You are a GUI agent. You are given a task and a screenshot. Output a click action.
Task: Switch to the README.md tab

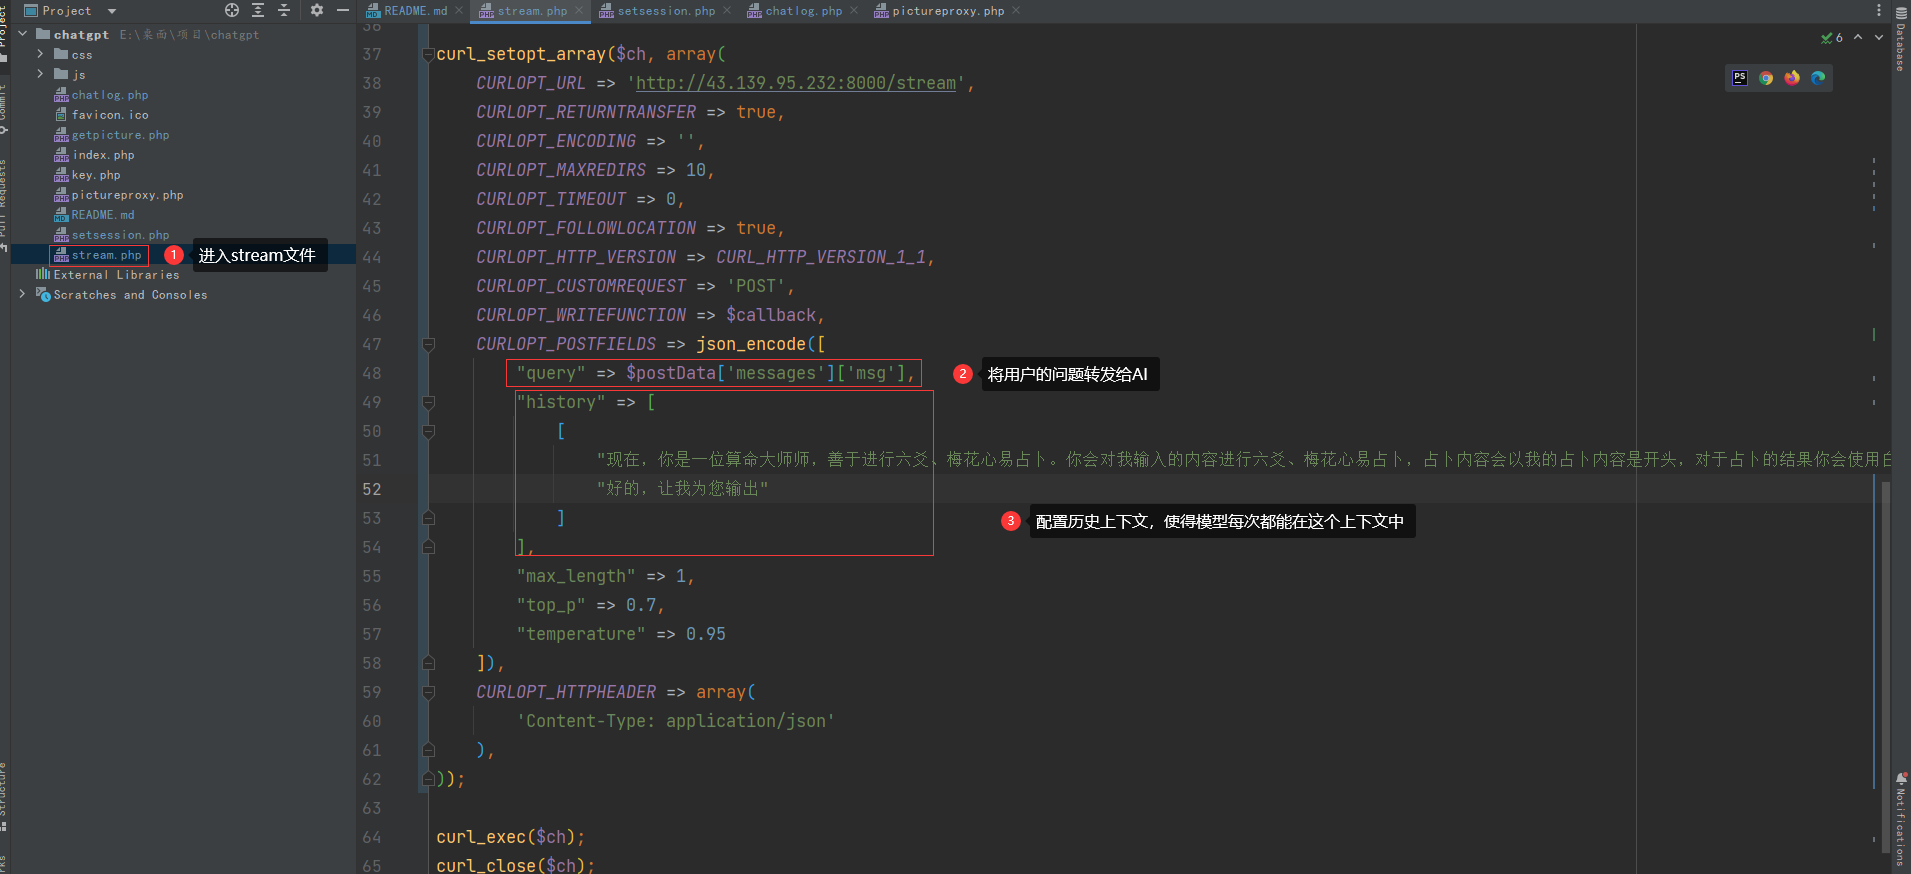[415, 11]
